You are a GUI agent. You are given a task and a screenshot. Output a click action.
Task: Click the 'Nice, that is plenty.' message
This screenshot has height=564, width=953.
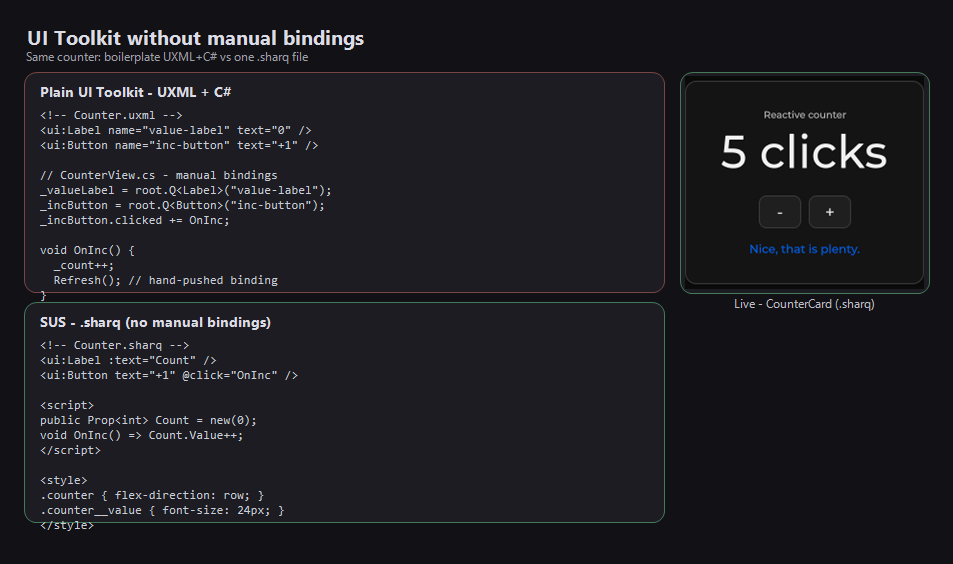tap(804, 249)
